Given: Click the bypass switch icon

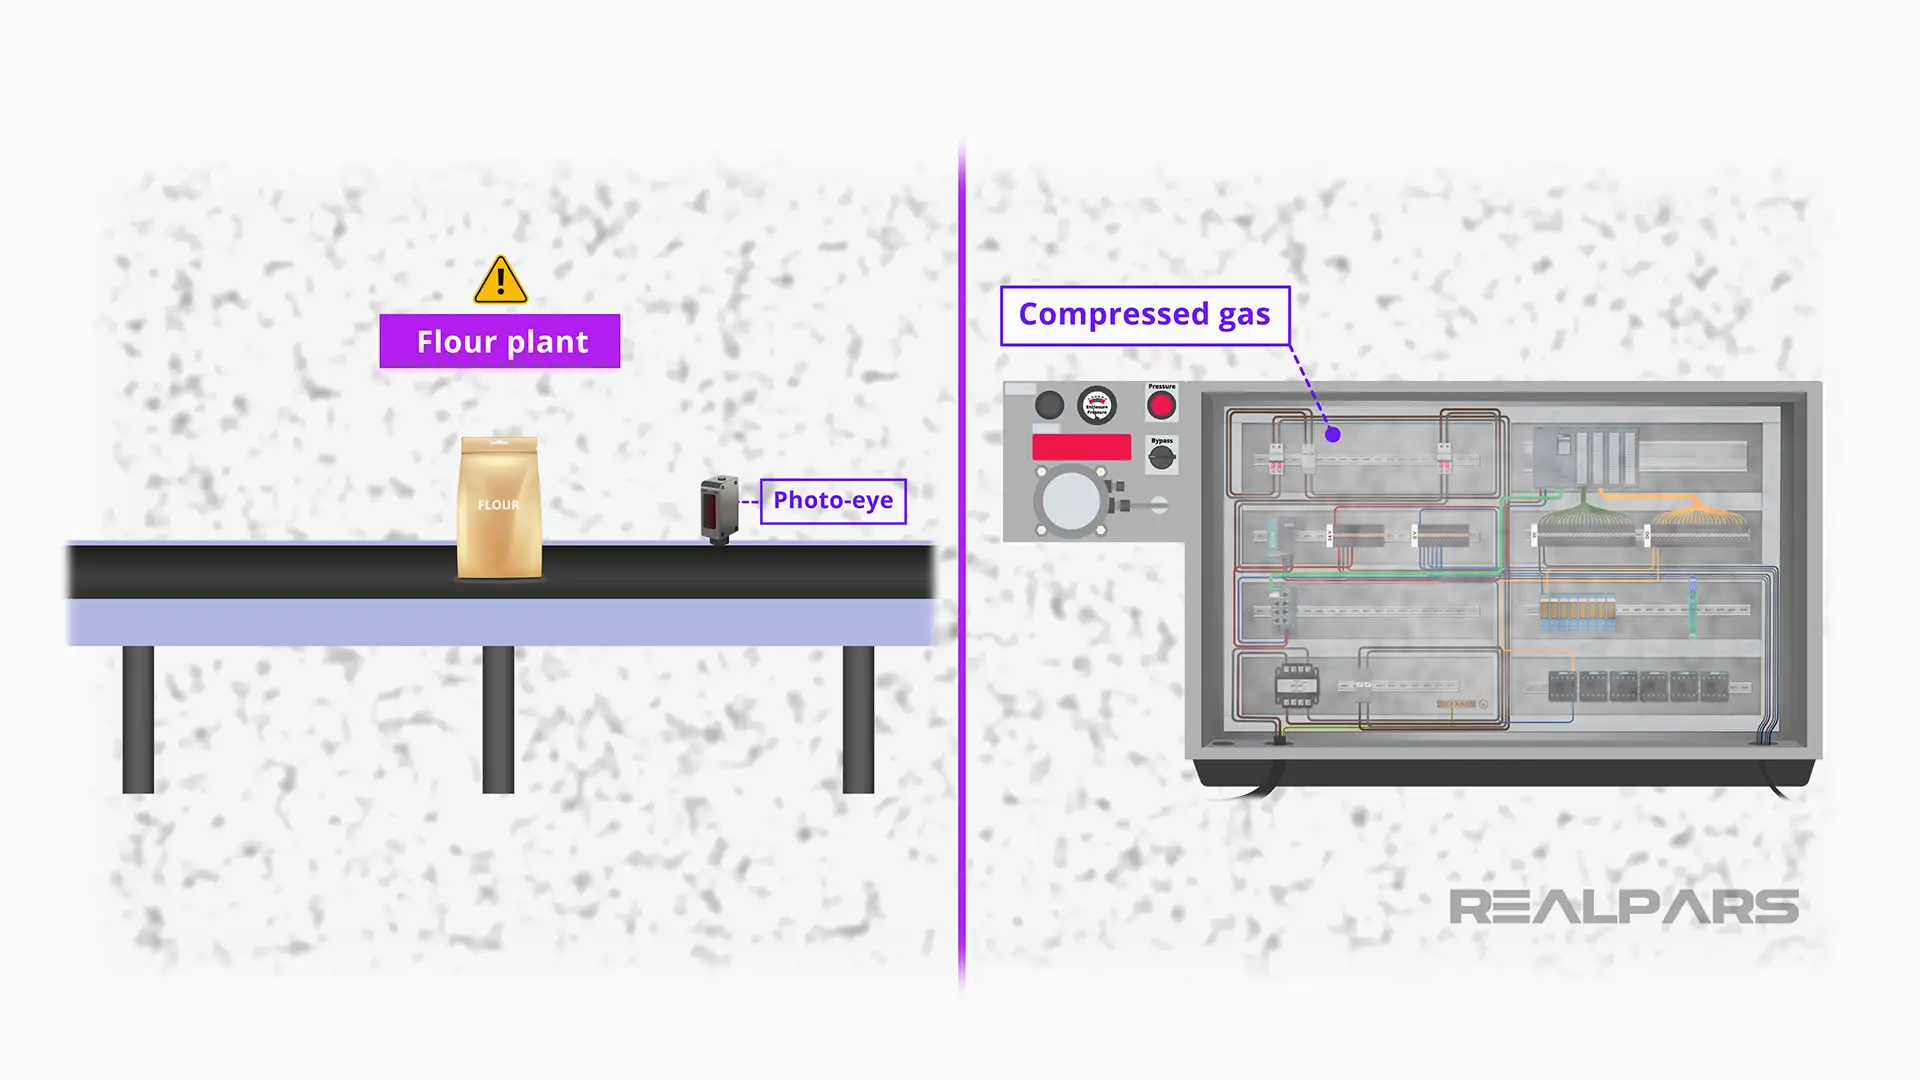Looking at the screenshot, I should point(1160,458).
